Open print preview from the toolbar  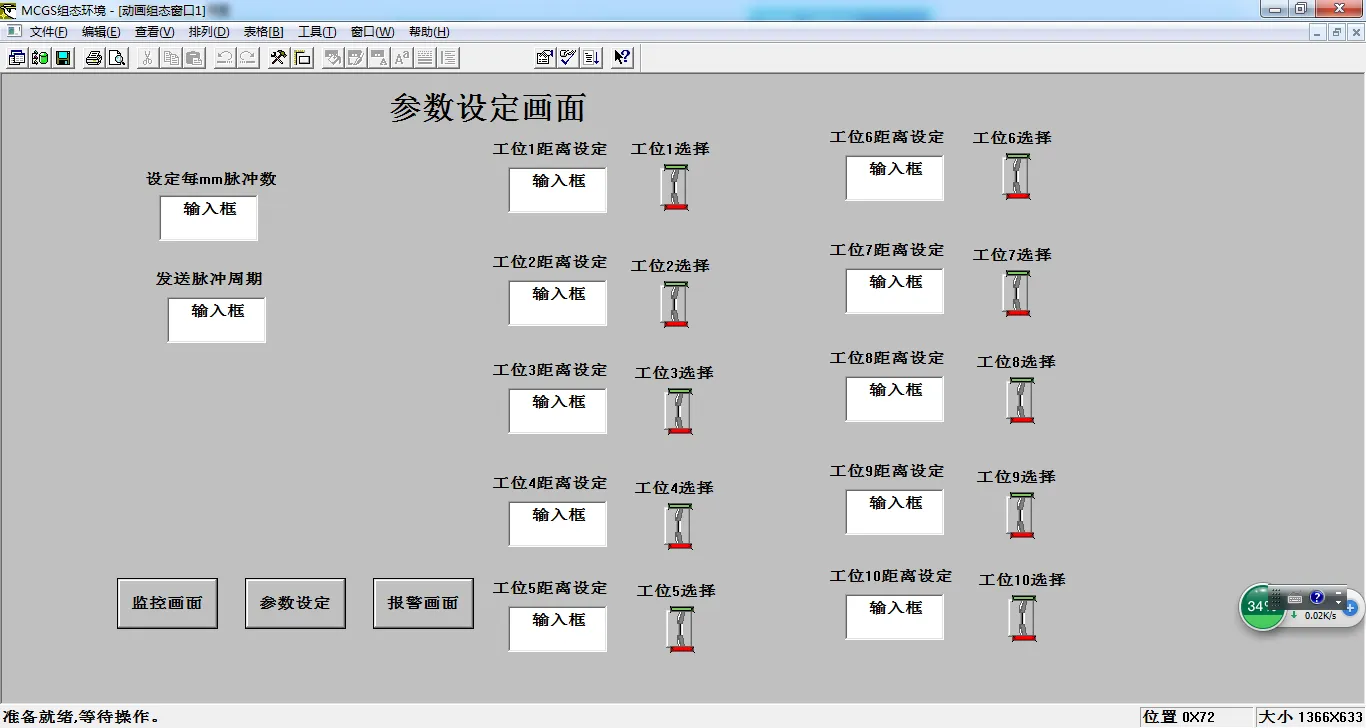[116, 57]
